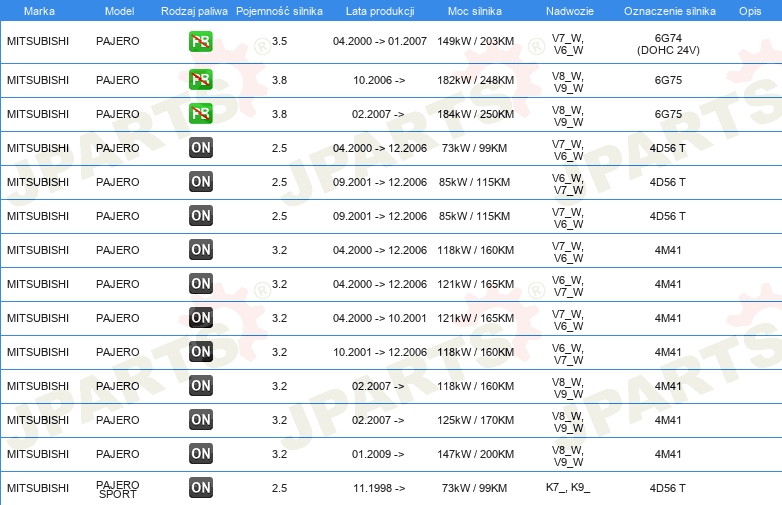
Task: Select the production date 10.2006 ->
Action: coord(379,80)
